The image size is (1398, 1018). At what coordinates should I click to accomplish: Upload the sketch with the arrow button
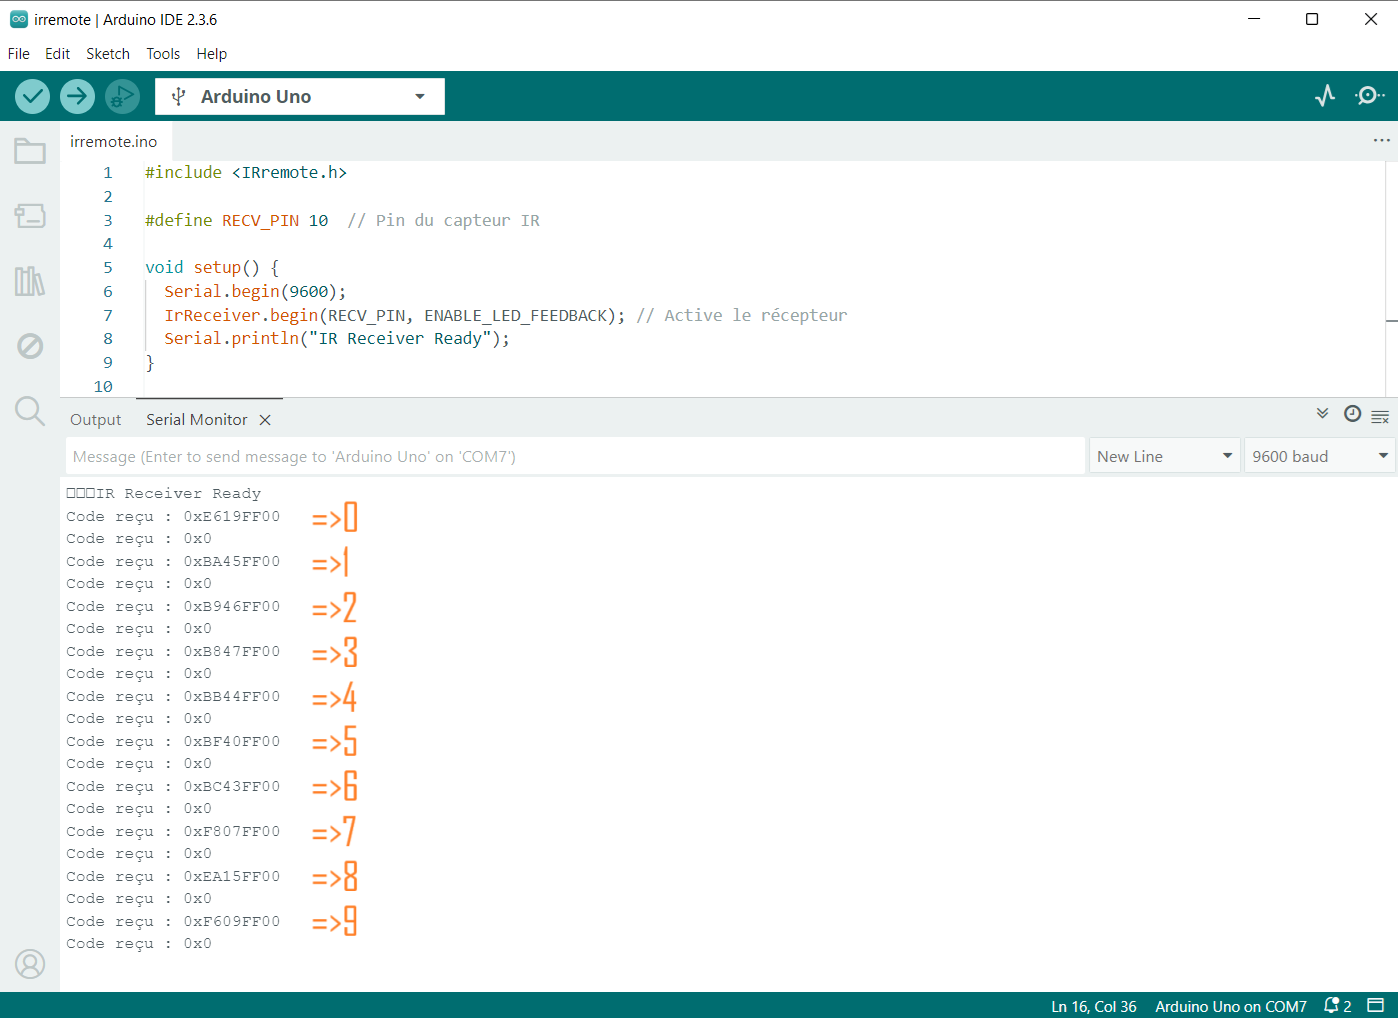[77, 96]
